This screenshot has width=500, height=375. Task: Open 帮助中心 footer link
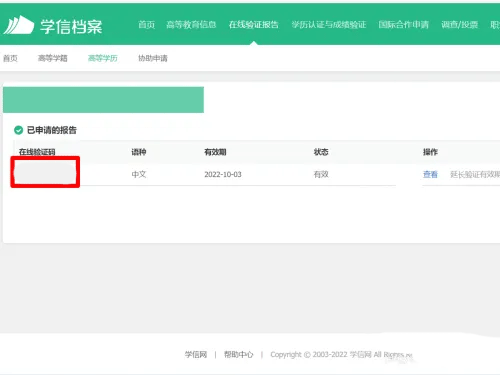[x=239, y=354]
